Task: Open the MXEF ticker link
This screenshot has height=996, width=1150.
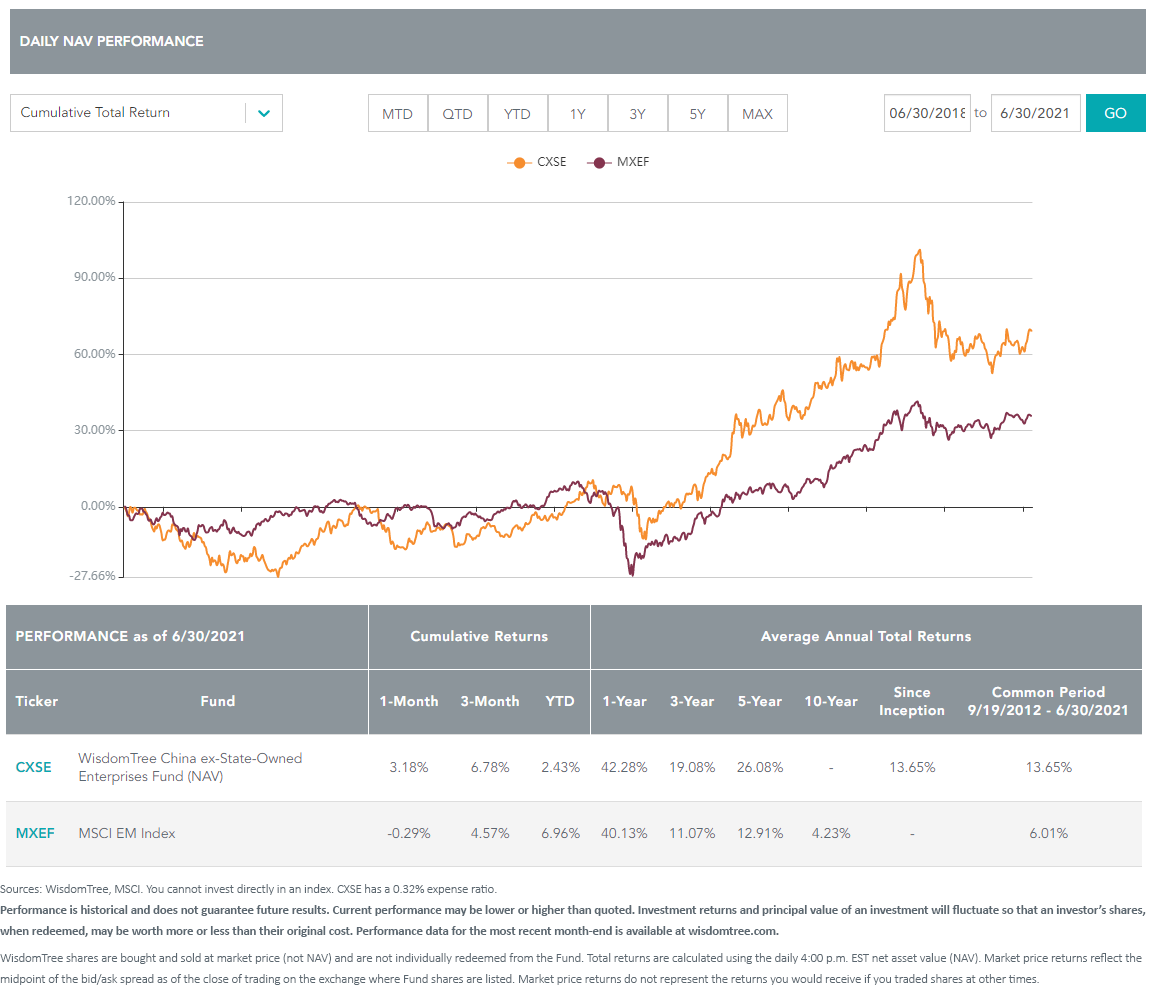Action: (x=35, y=833)
